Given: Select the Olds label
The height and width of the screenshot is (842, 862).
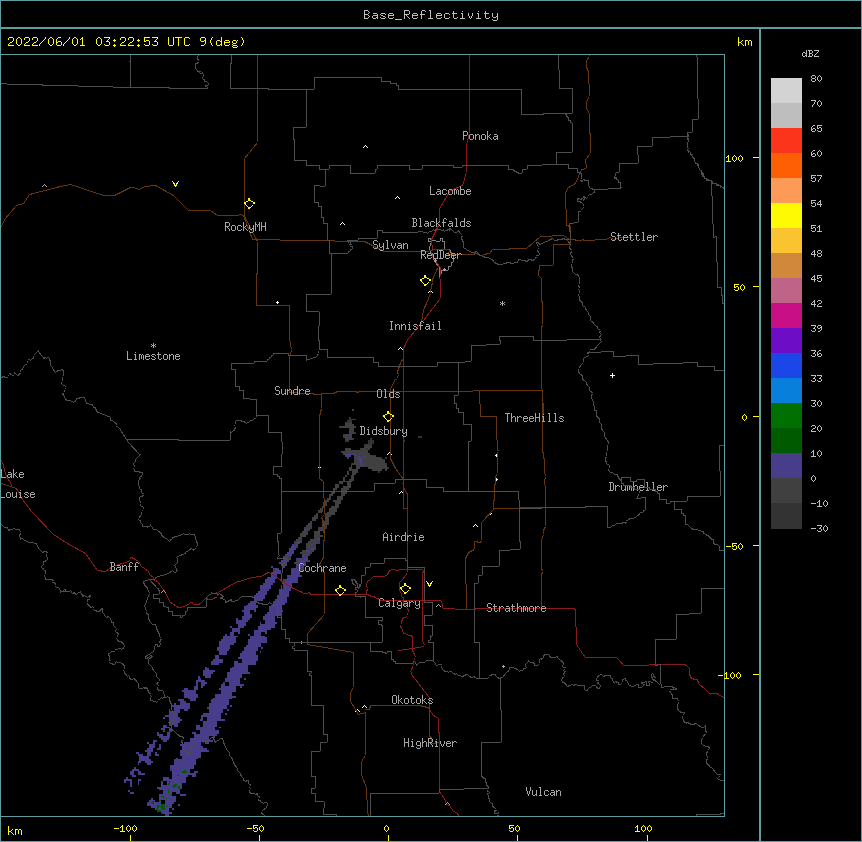Looking at the screenshot, I should click(x=388, y=394).
